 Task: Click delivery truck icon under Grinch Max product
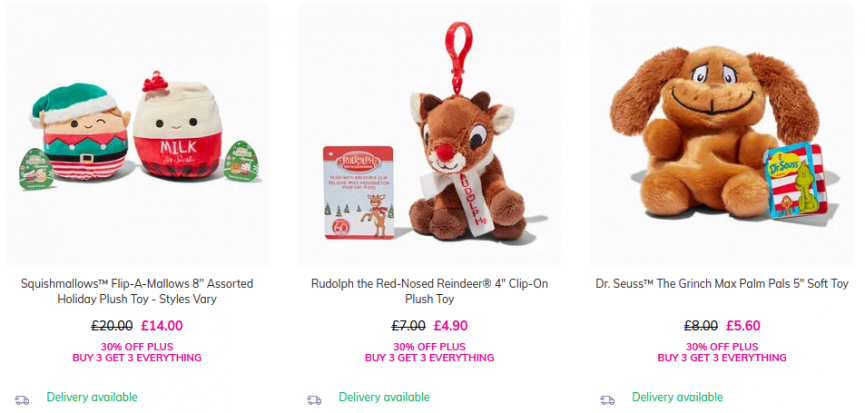point(607,400)
